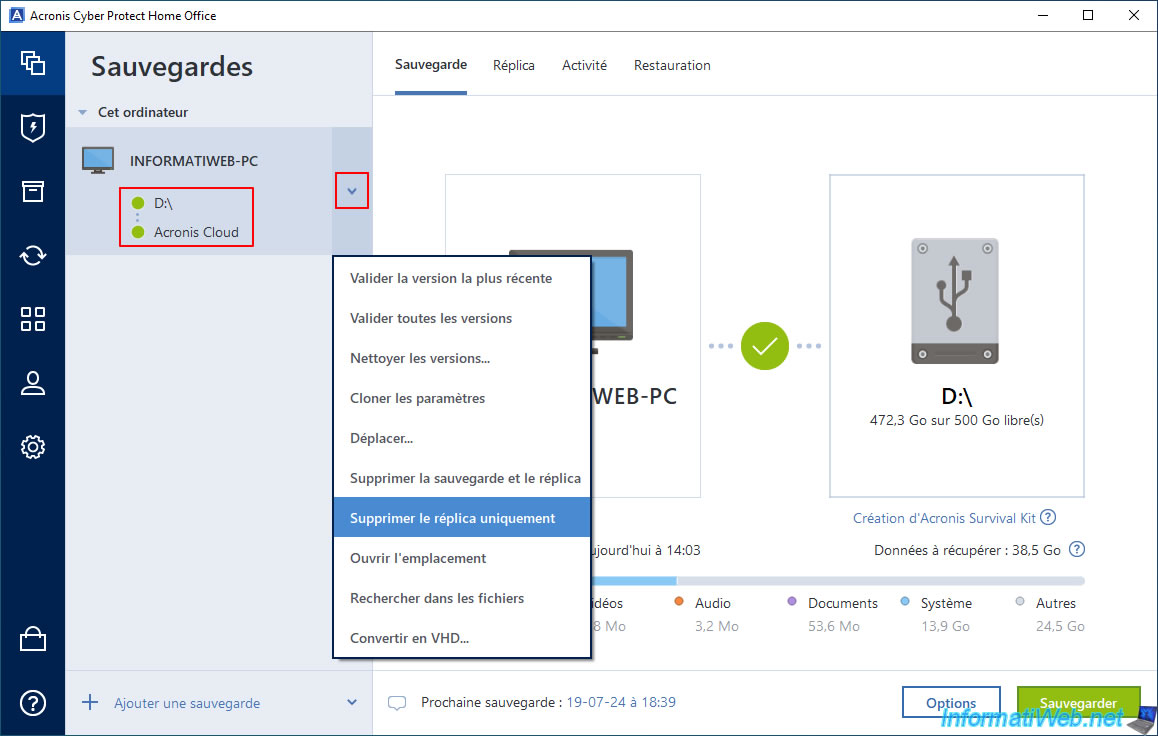Open the Settings gear icon
Screen dimensions: 1158x736
(x=32, y=447)
